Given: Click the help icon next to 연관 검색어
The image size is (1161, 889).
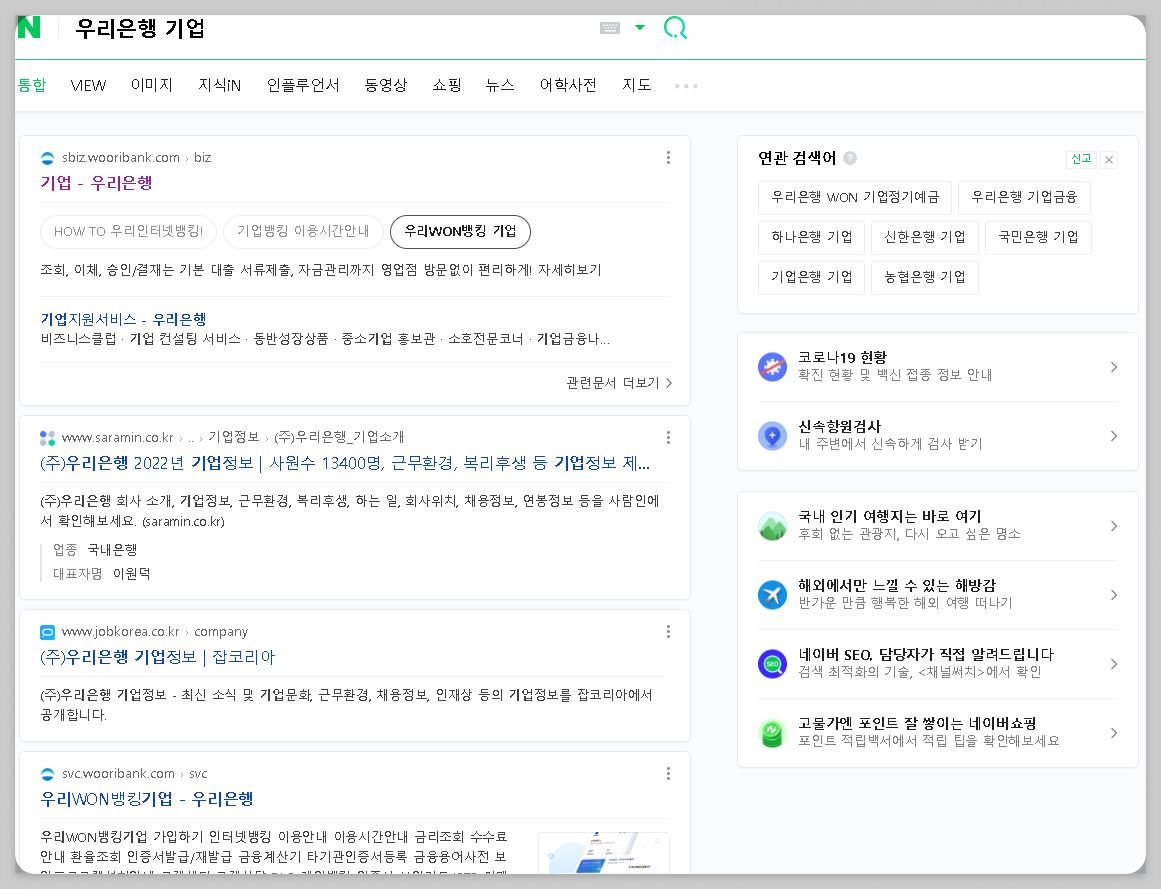Looking at the screenshot, I should coord(850,158).
